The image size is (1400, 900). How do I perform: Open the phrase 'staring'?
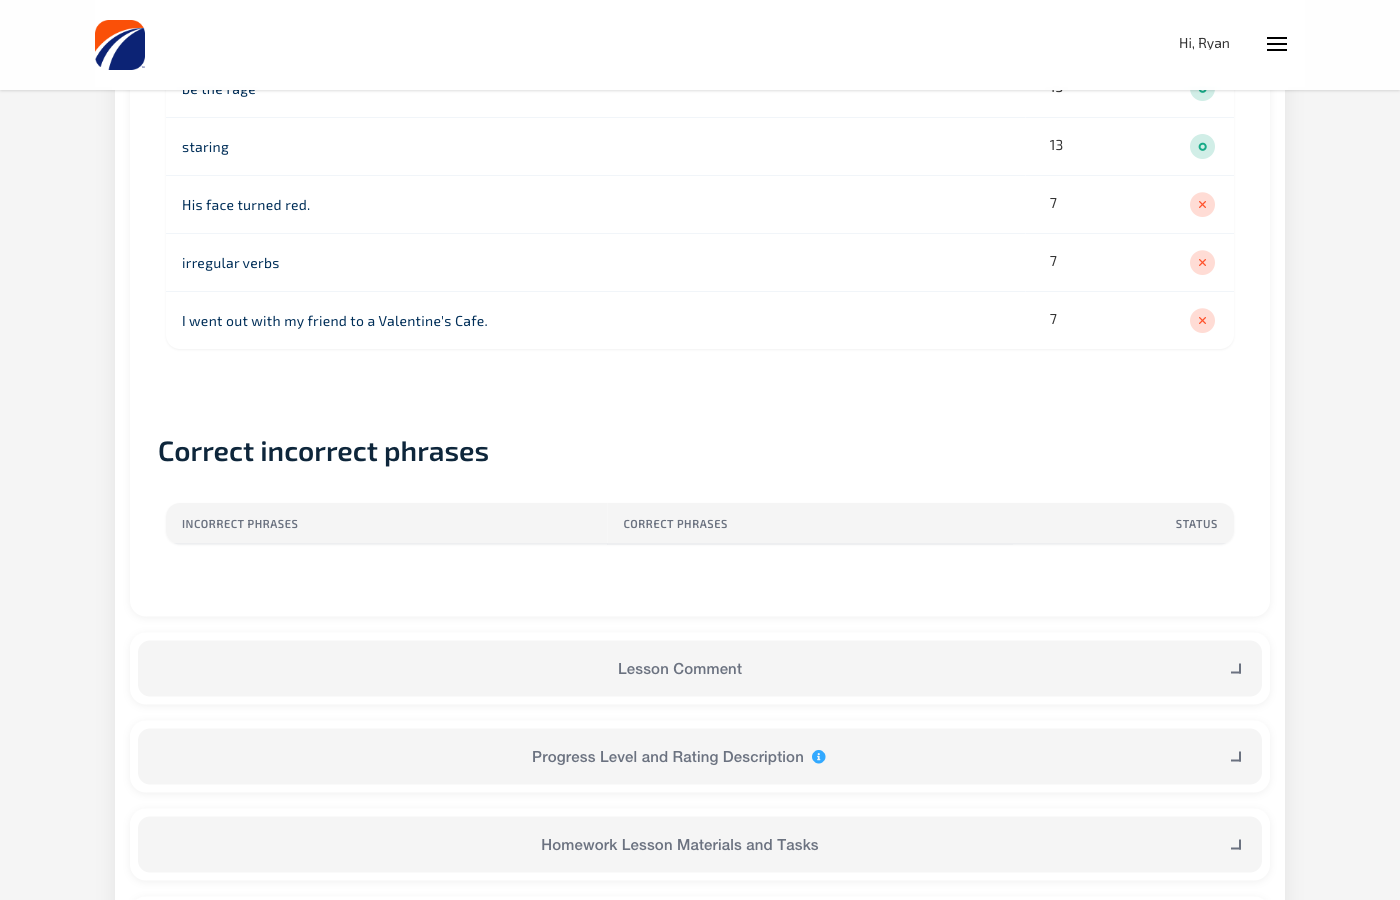pyautogui.click(x=205, y=147)
